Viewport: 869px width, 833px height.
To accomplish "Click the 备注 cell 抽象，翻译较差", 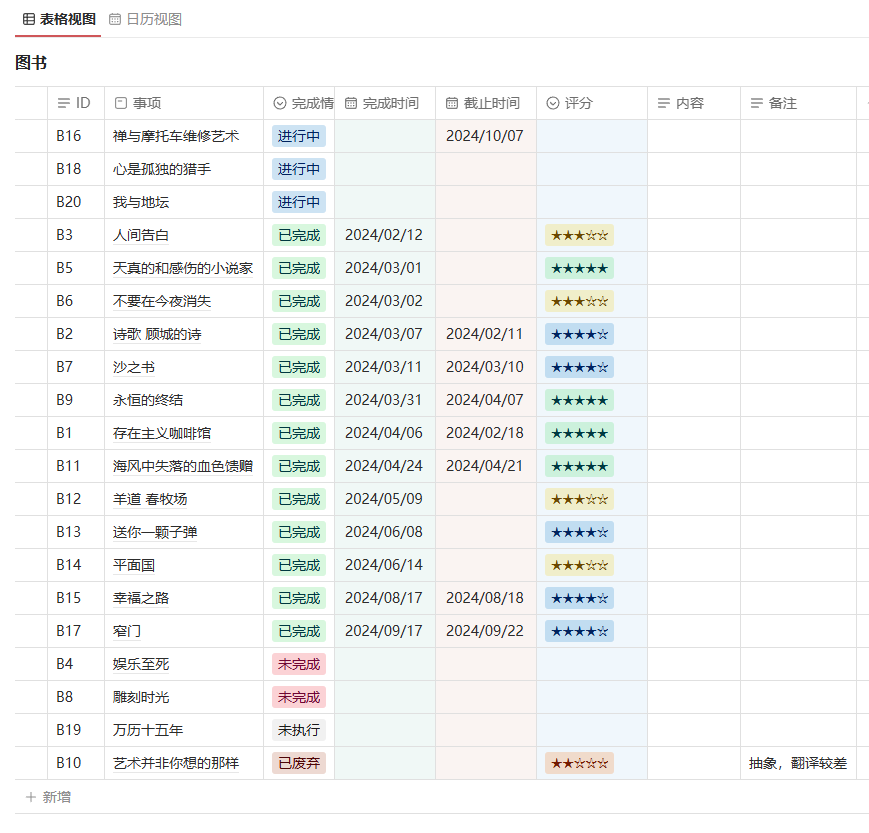I will point(797,763).
